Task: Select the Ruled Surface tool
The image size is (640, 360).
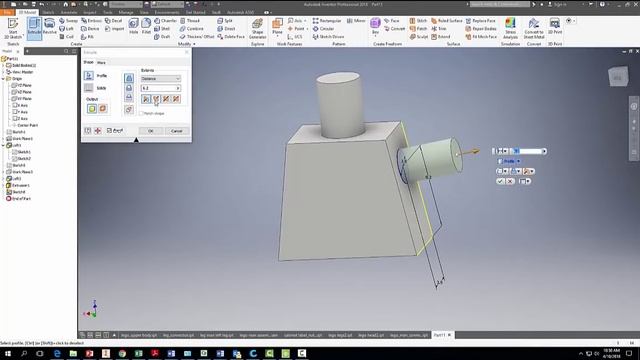Action: (447, 20)
